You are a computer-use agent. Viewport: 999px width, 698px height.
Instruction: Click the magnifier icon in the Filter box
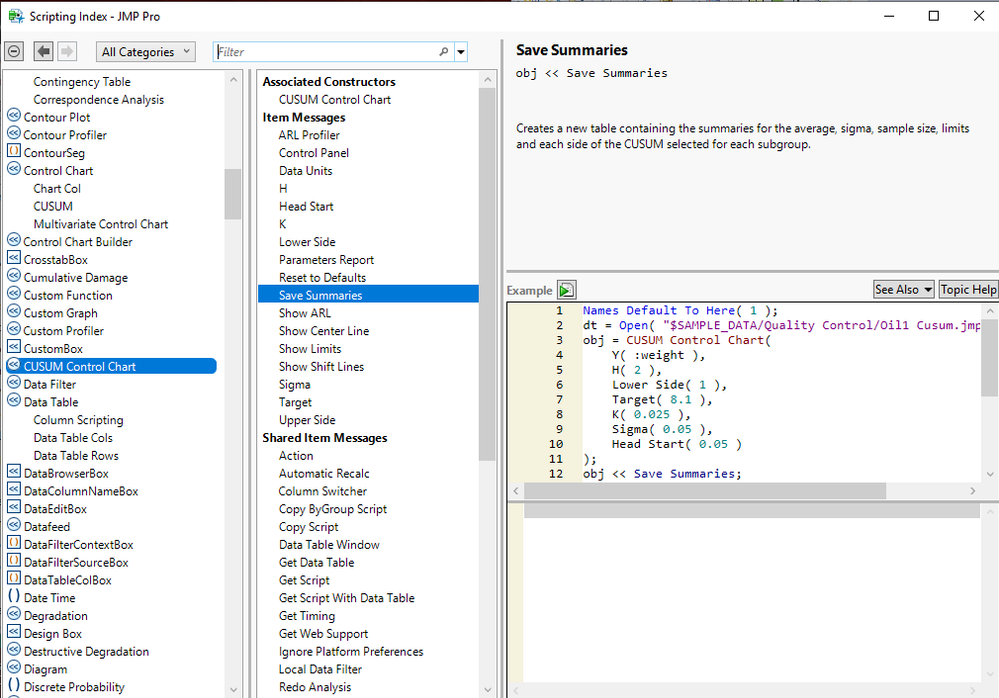pos(443,52)
